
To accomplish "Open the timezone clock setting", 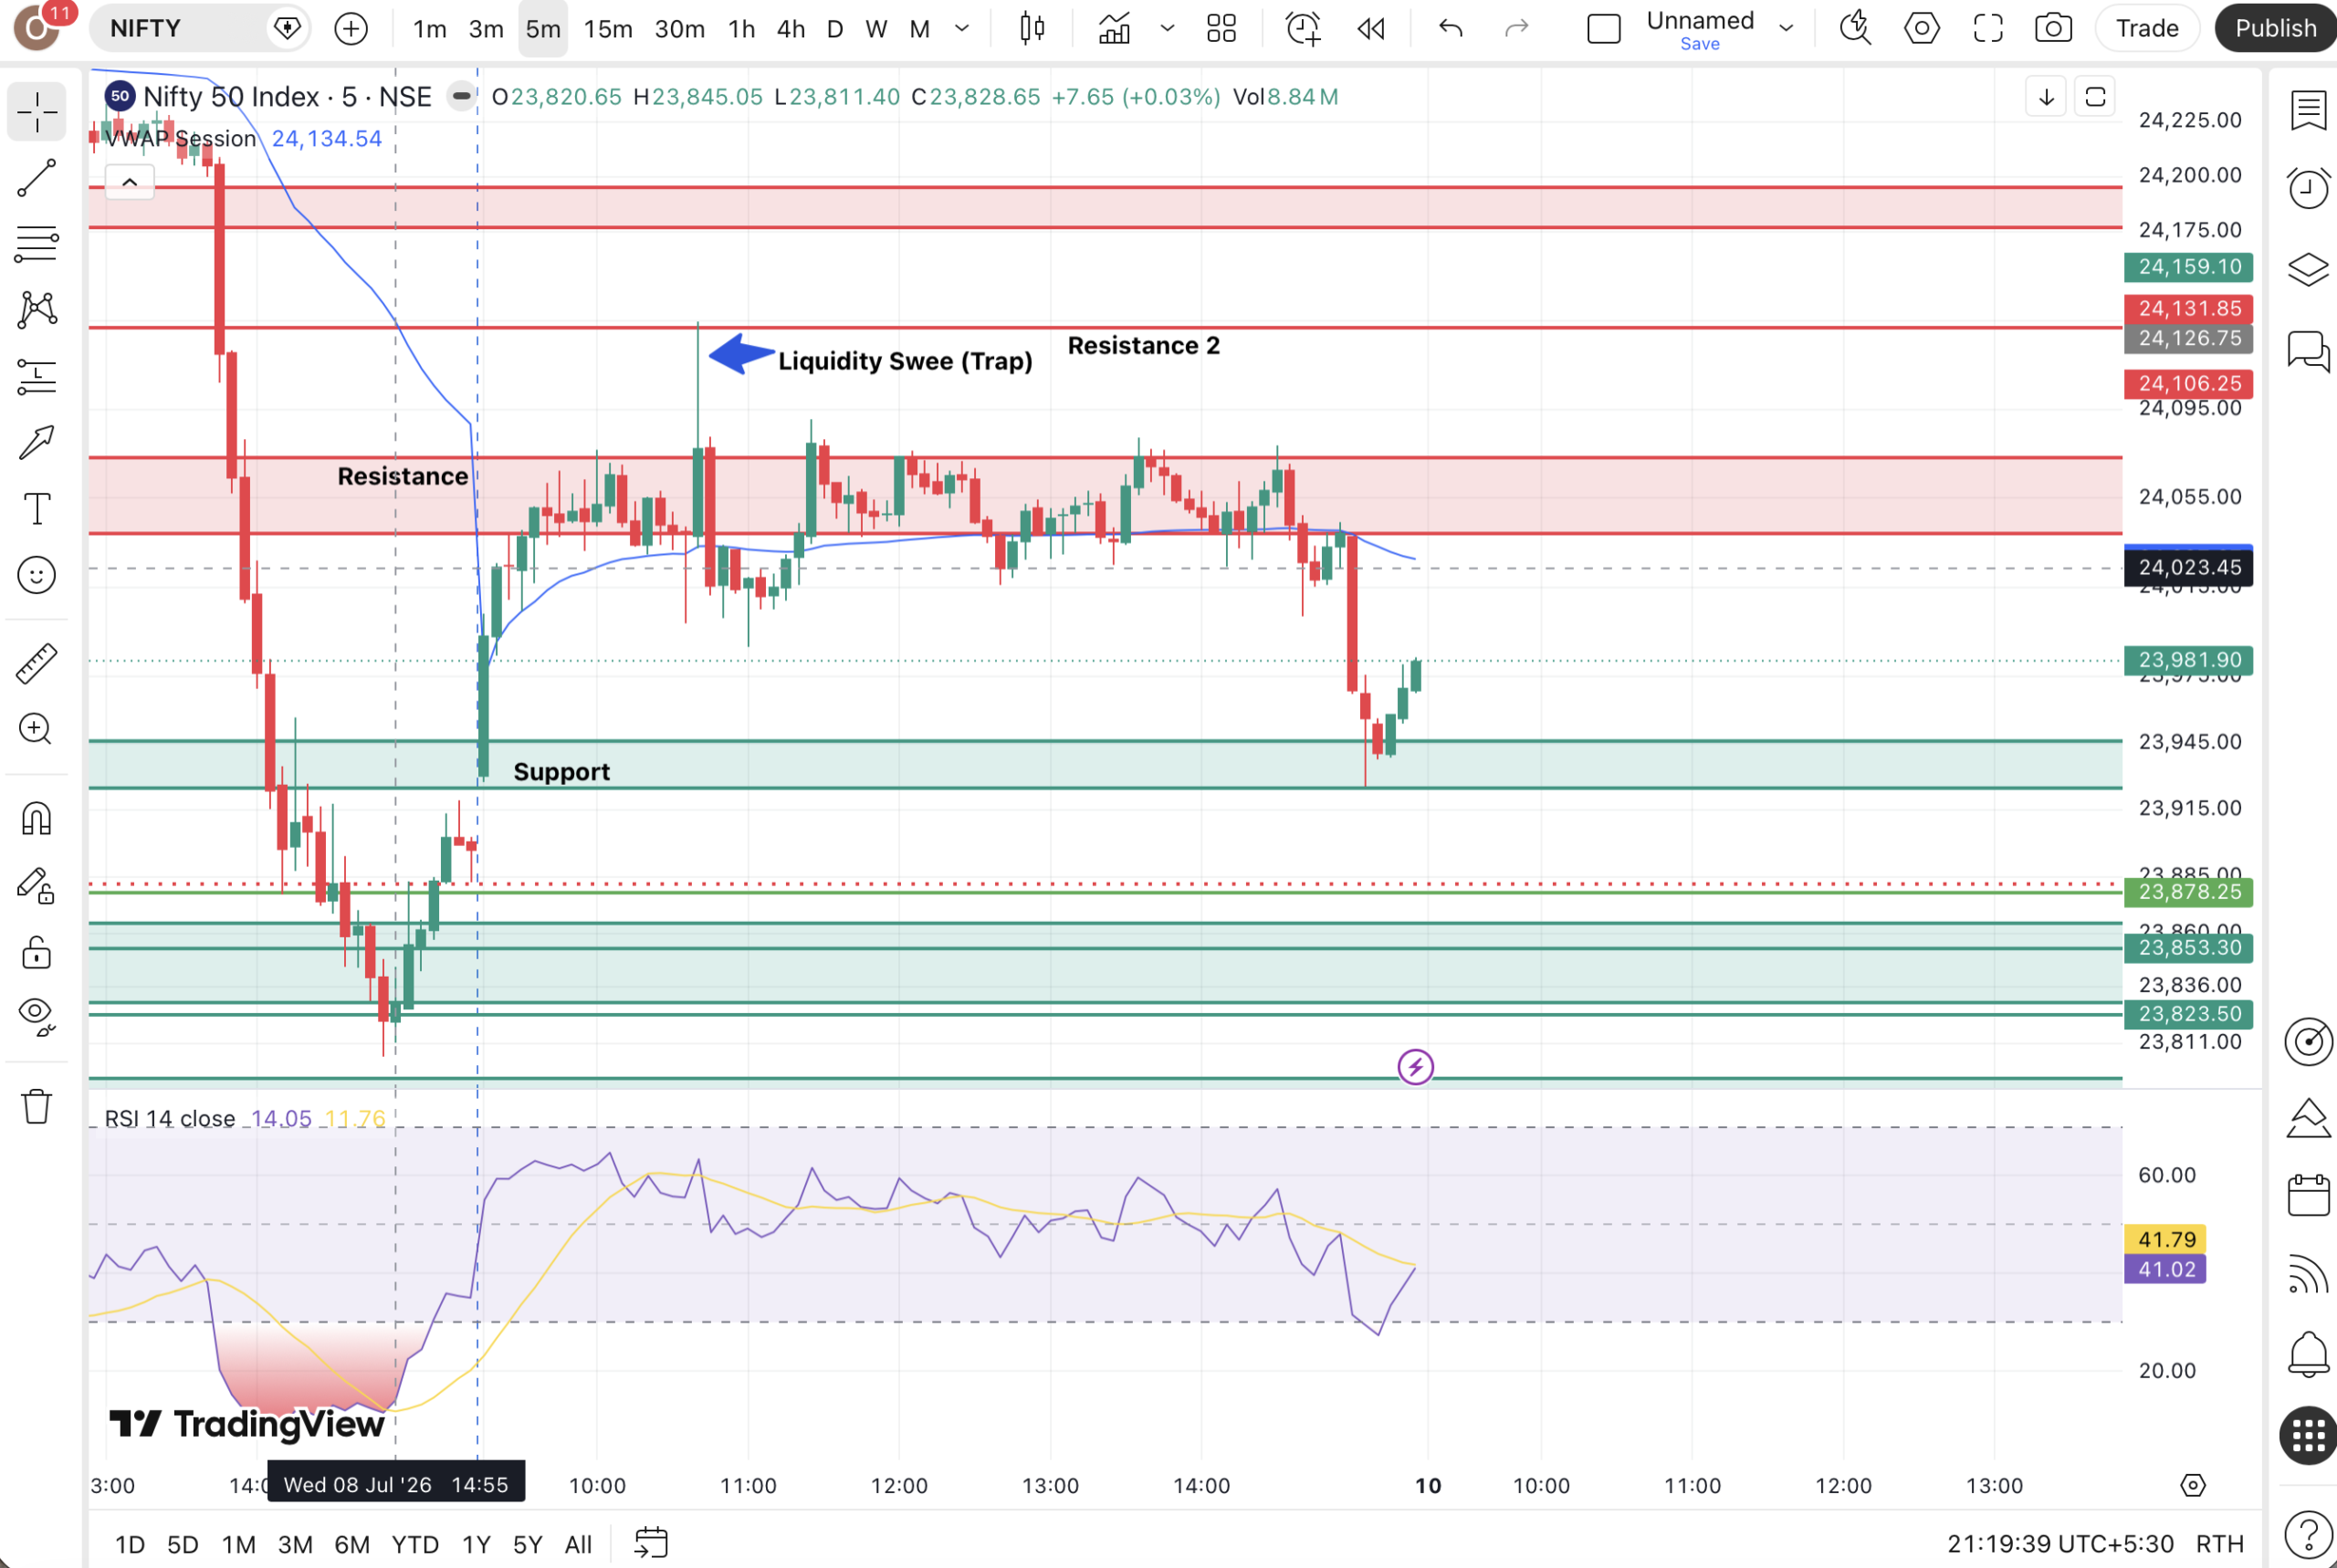I will [2060, 1544].
